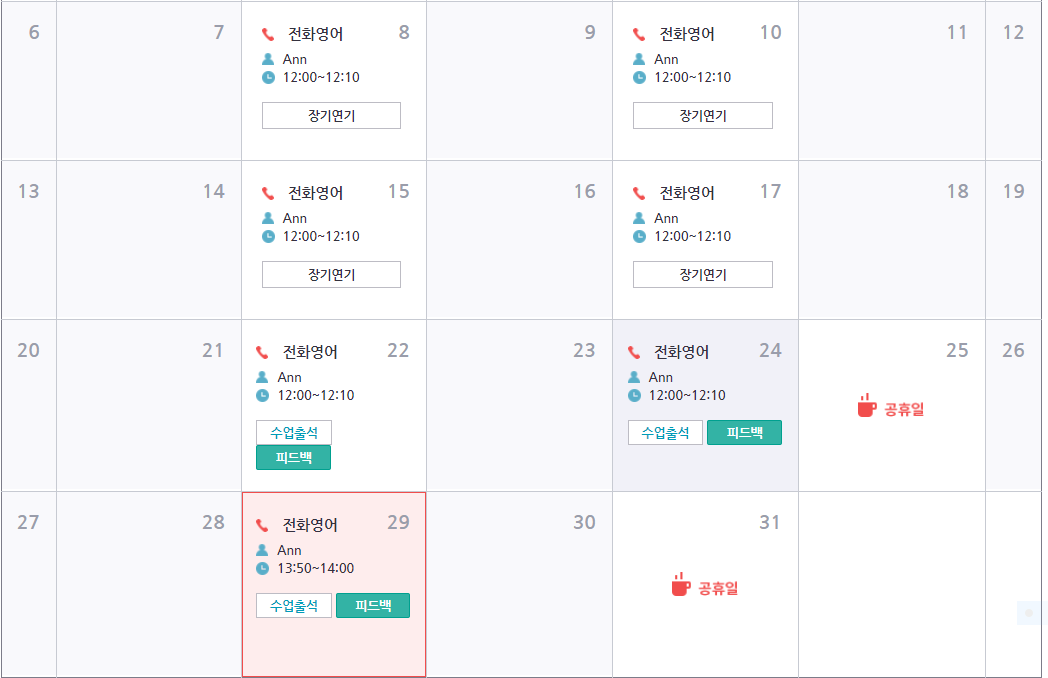Click 장기연기 button on day 8
1048x678 pixels.
click(331, 116)
